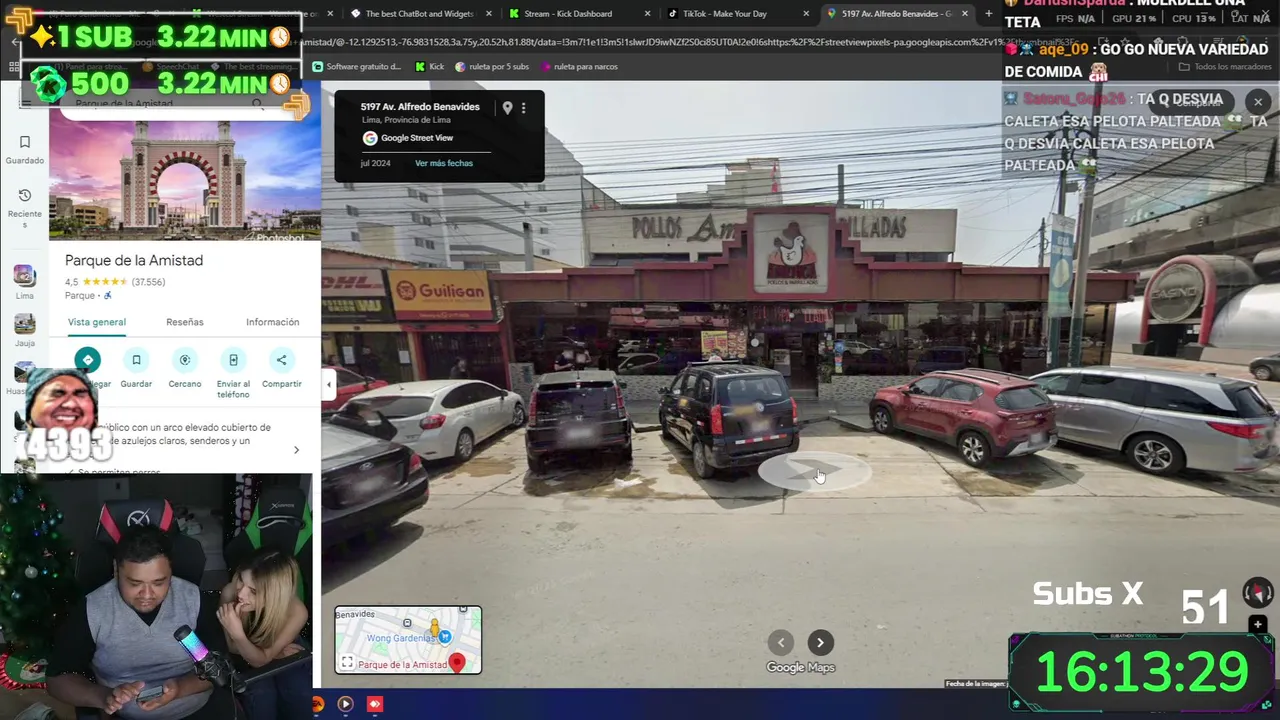
Task: Click the Parque de la Amistad title
Action: 134,260
